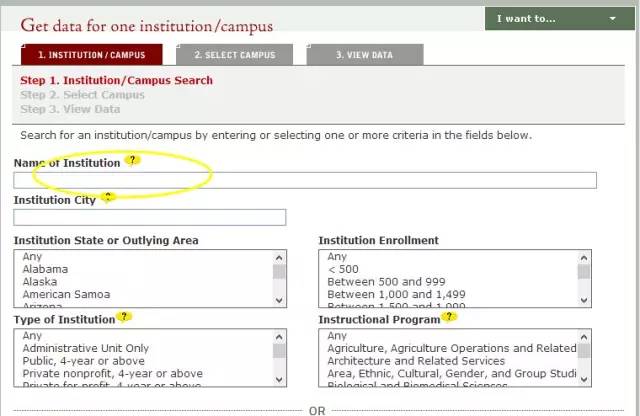Open the View Data tab
This screenshot has height=416, width=640.
[x=364, y=55]
